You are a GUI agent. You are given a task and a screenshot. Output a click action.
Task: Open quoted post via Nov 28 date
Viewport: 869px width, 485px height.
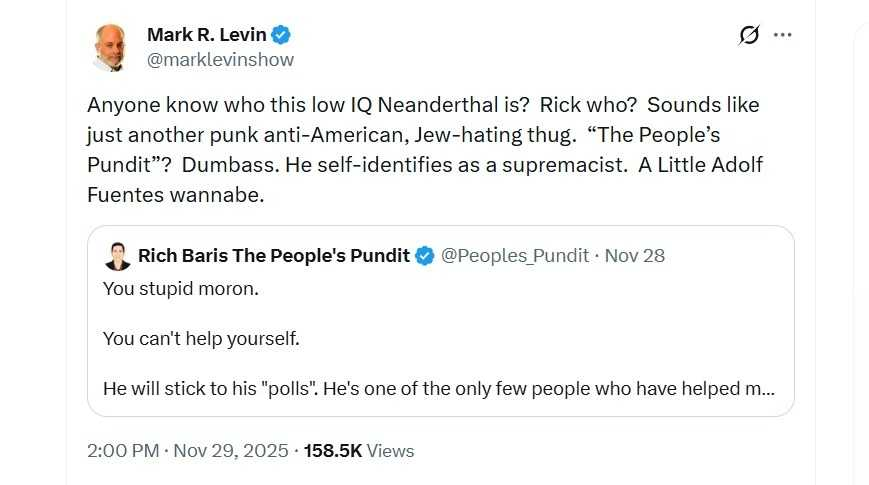(x=635, y=256)
